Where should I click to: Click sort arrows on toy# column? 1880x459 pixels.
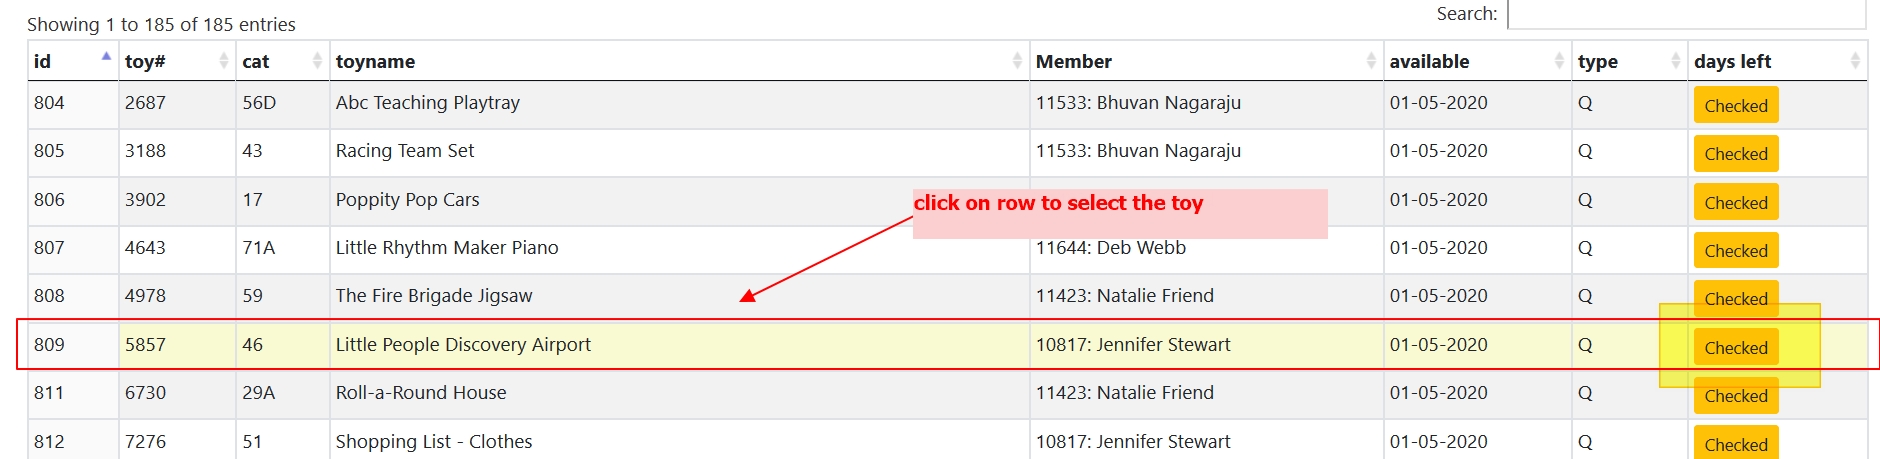tap(223, 62)
